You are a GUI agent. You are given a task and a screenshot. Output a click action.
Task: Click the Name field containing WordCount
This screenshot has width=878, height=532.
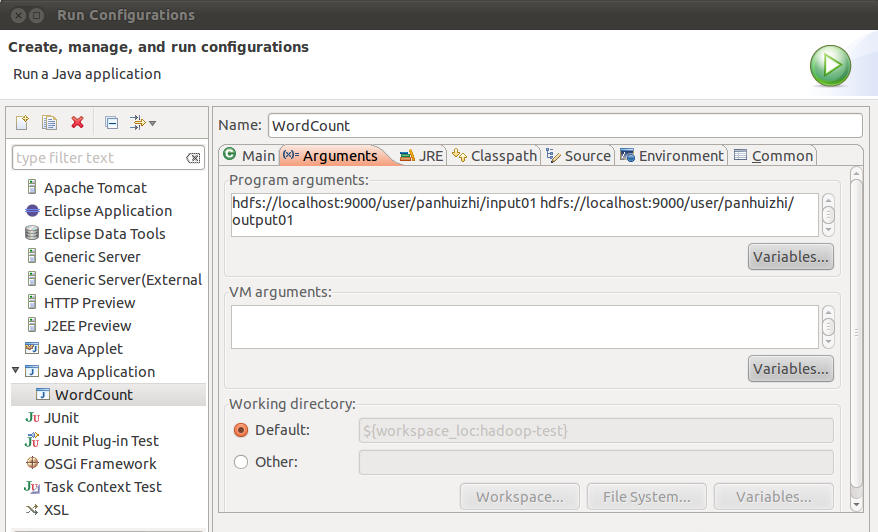pos(565,125)
